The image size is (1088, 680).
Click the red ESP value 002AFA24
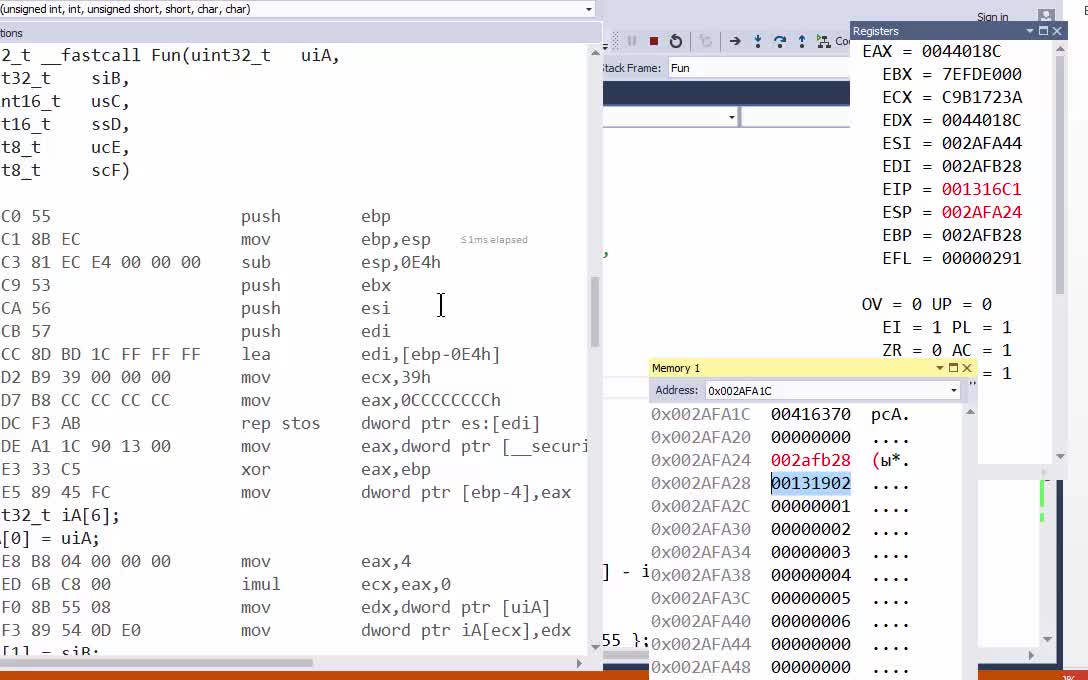coord(981,212)
